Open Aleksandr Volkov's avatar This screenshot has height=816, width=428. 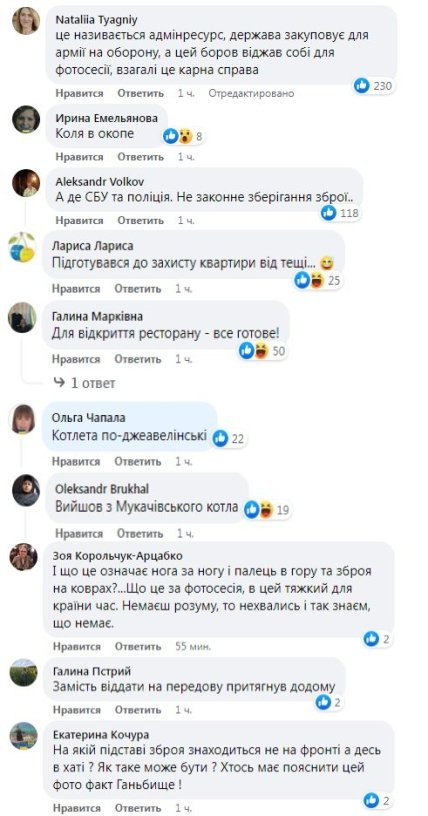pos(26,183)
